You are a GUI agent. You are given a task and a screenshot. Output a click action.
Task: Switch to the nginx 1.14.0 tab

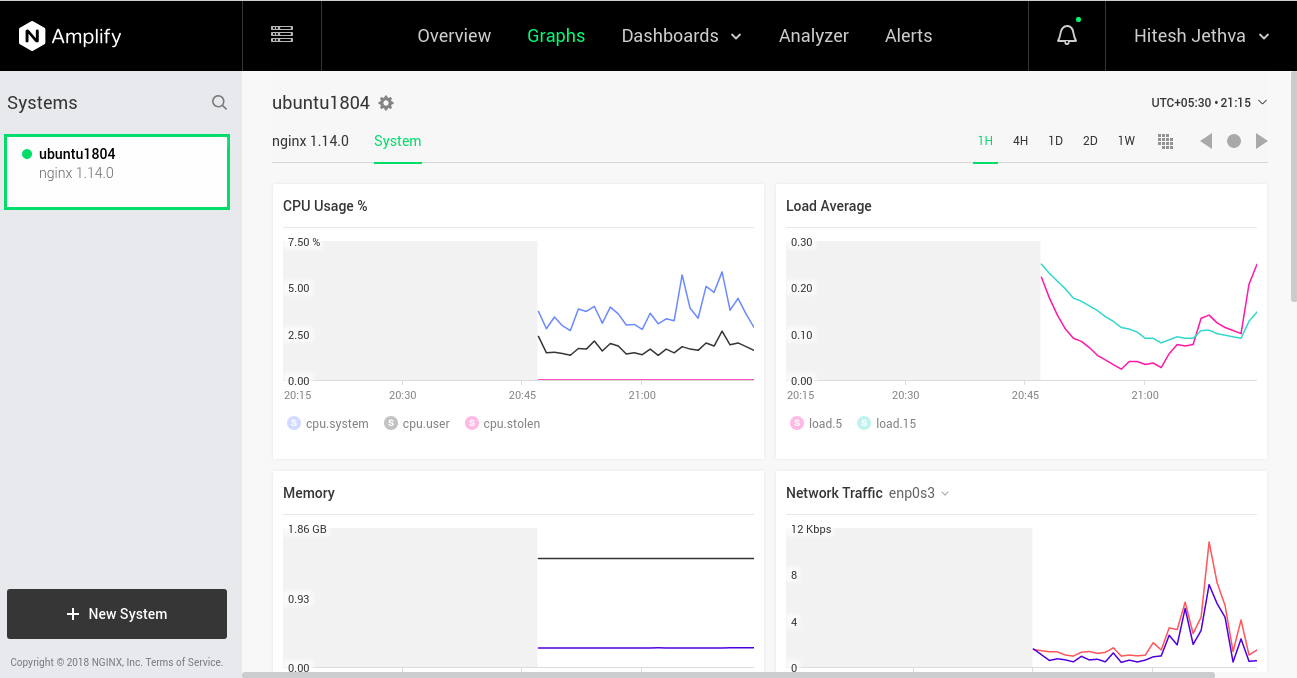point(310,141)
